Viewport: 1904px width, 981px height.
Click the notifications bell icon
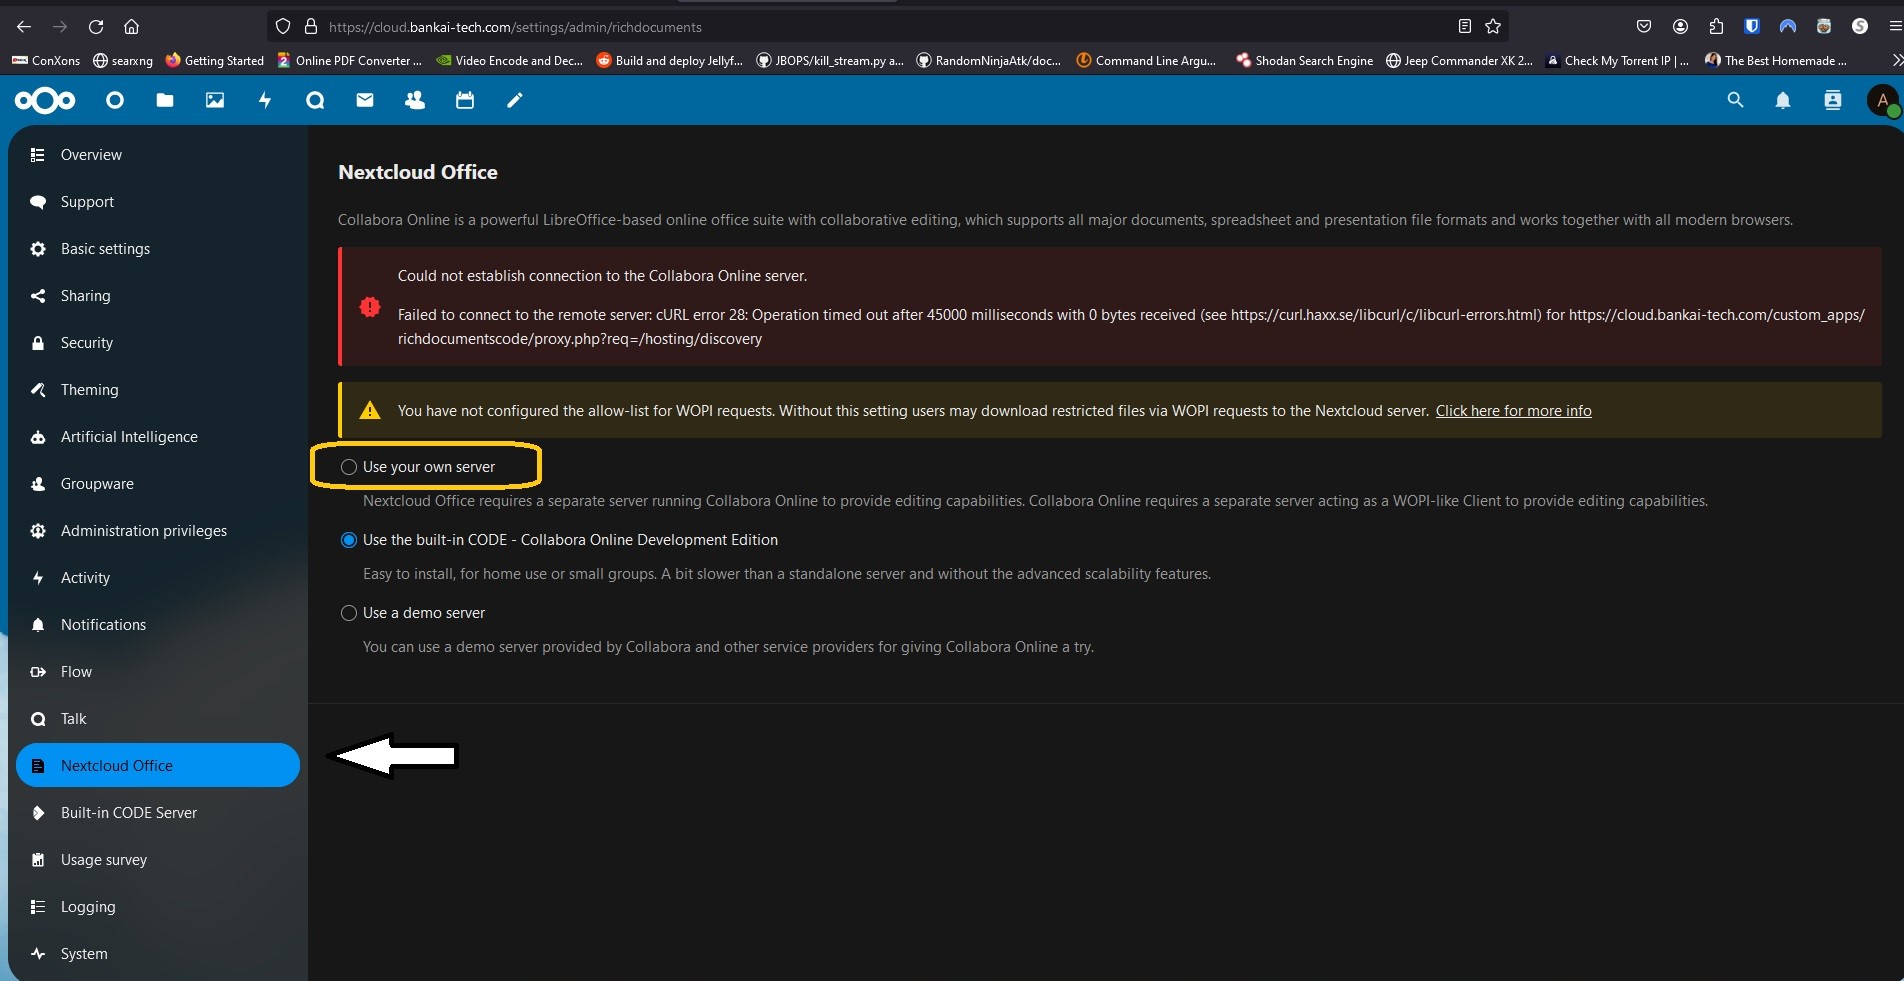[1783, 100]
